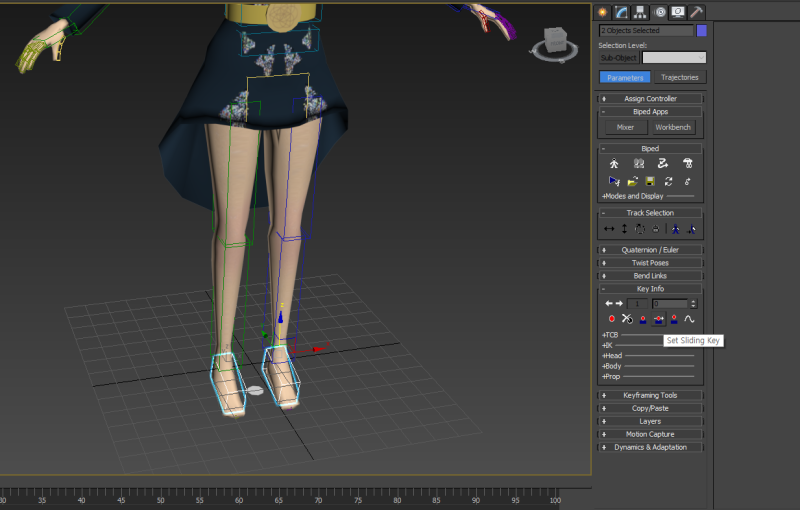The width and height of the screenshot is (800, 510).
Task: Click the purple object color swatch
Action: click(702, 31)
